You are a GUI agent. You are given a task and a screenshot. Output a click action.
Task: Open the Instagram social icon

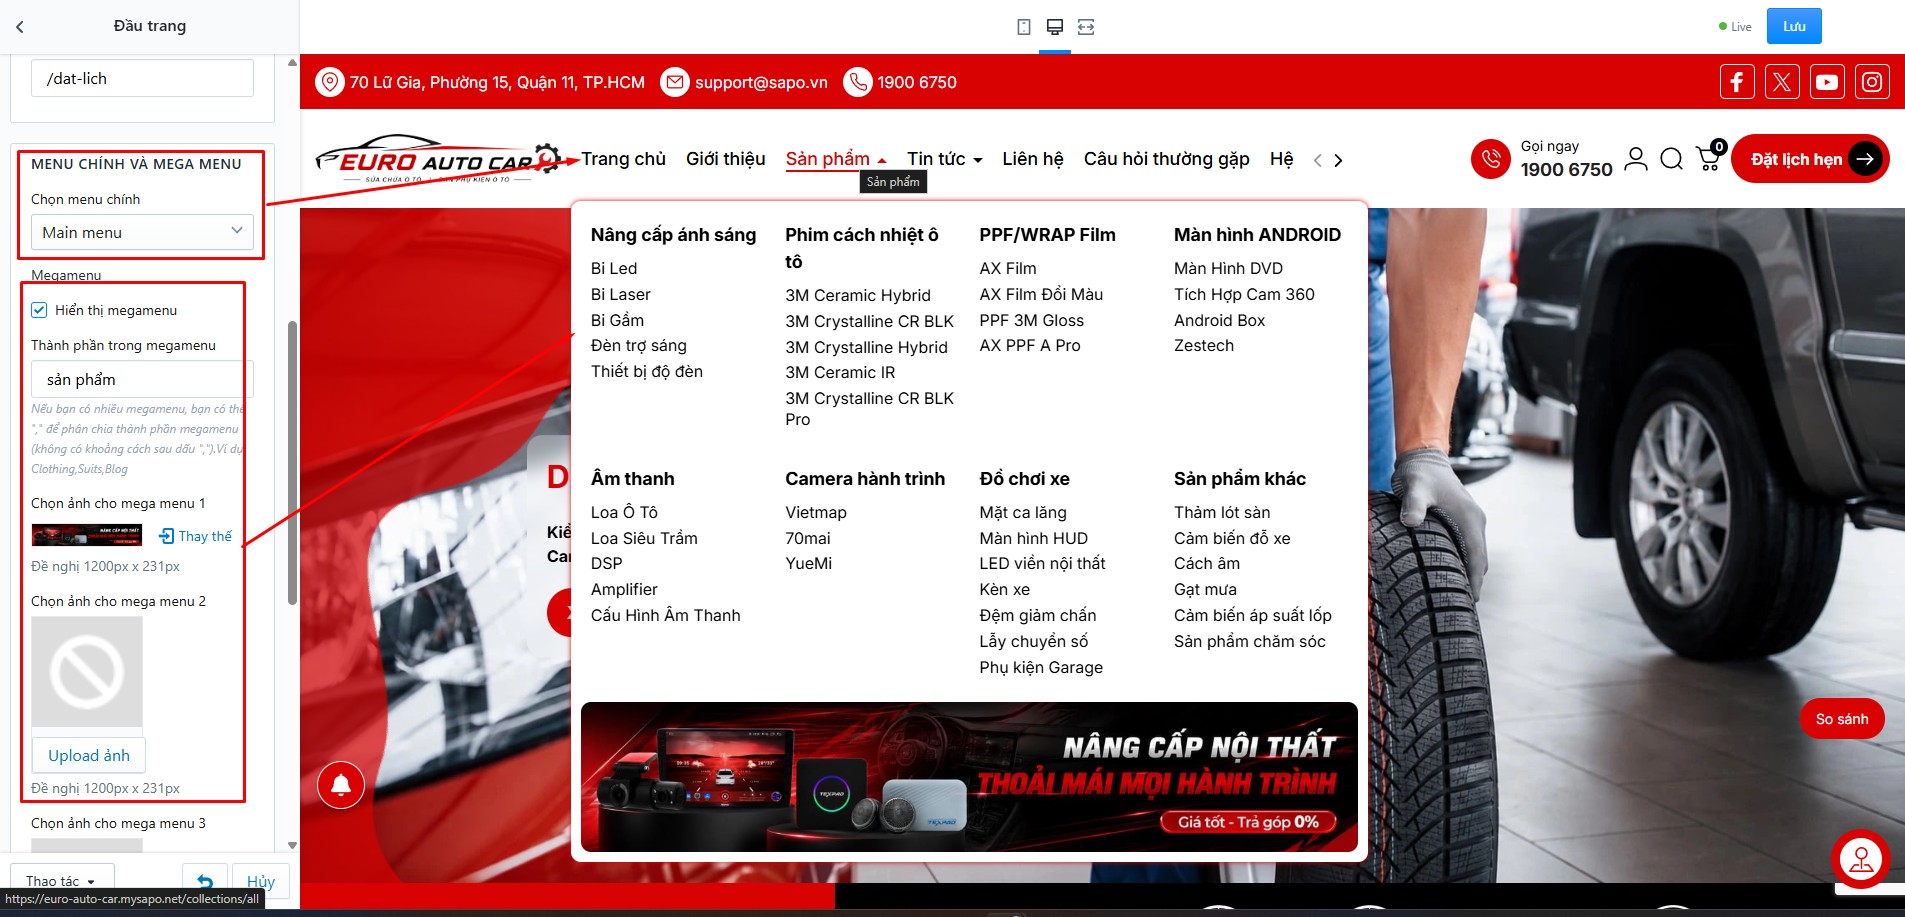pos(1872,82)
